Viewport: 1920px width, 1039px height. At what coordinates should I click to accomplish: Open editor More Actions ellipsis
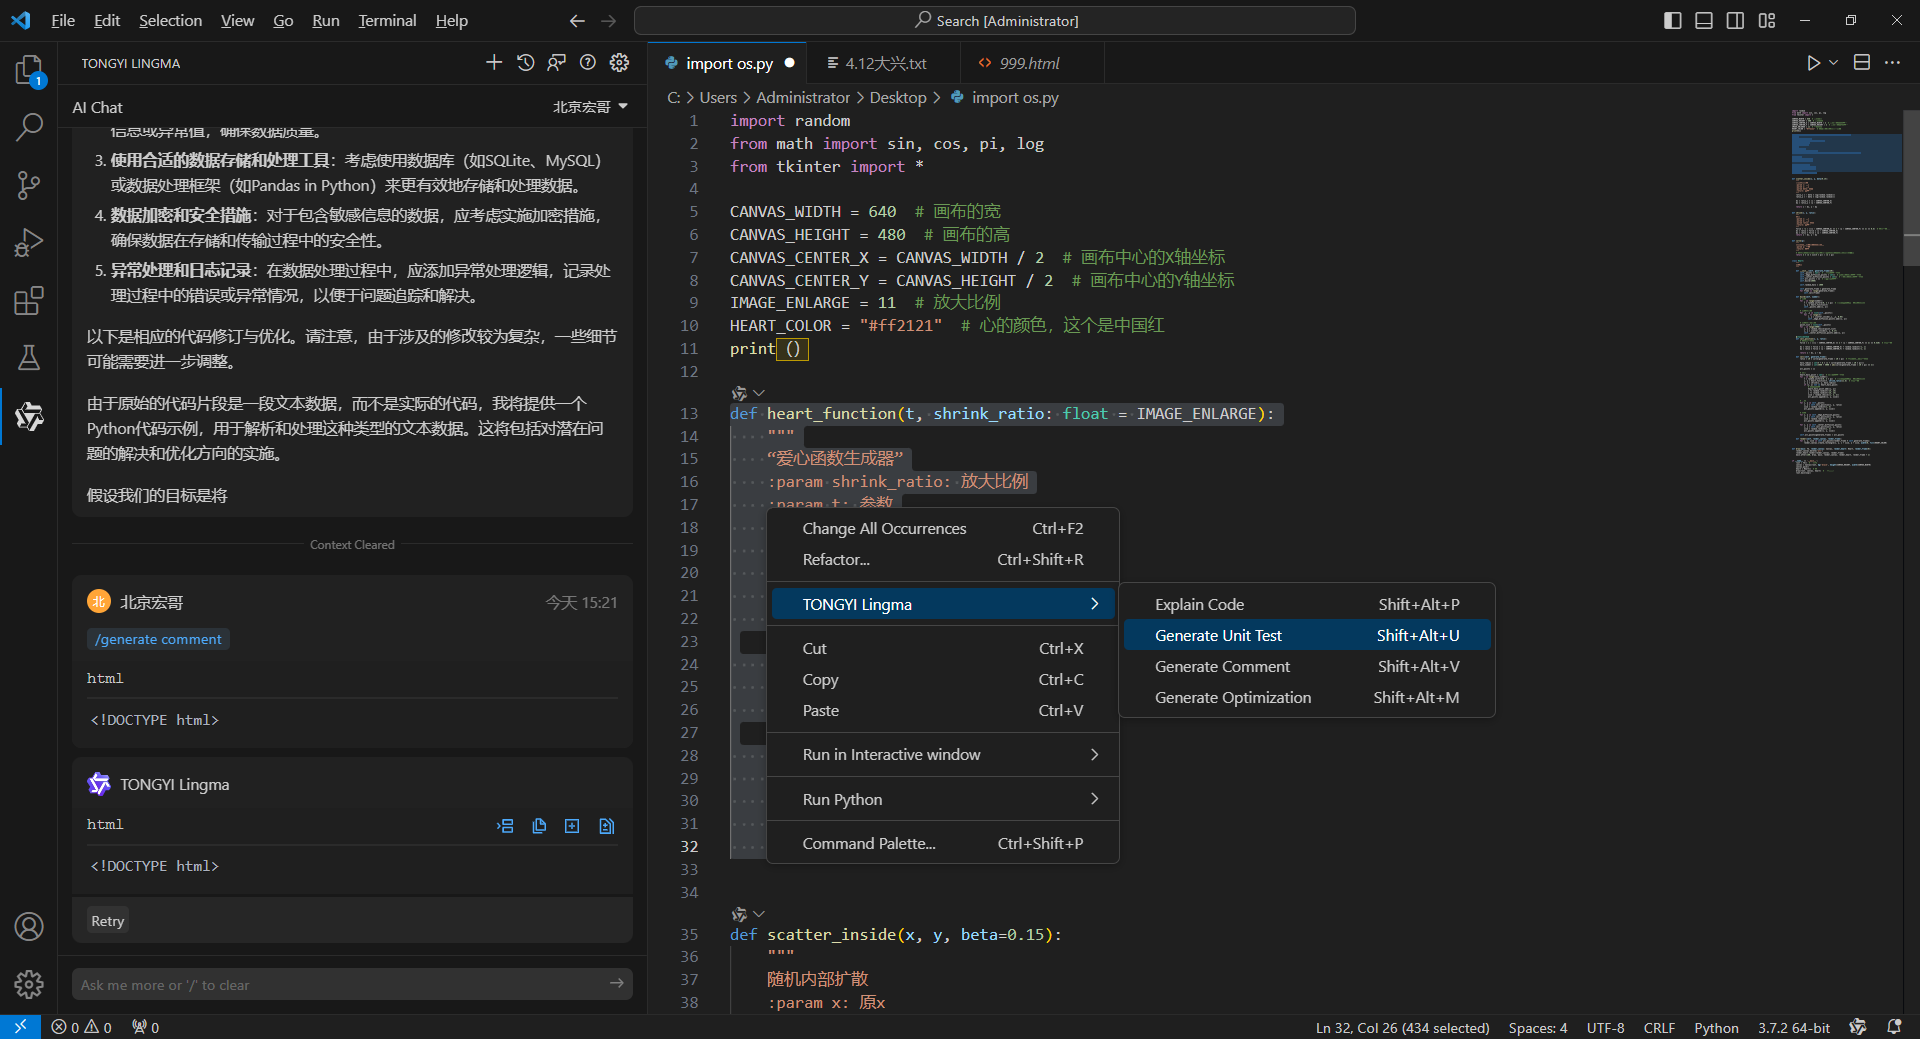pyautogui.click(x=1893, y=63)
